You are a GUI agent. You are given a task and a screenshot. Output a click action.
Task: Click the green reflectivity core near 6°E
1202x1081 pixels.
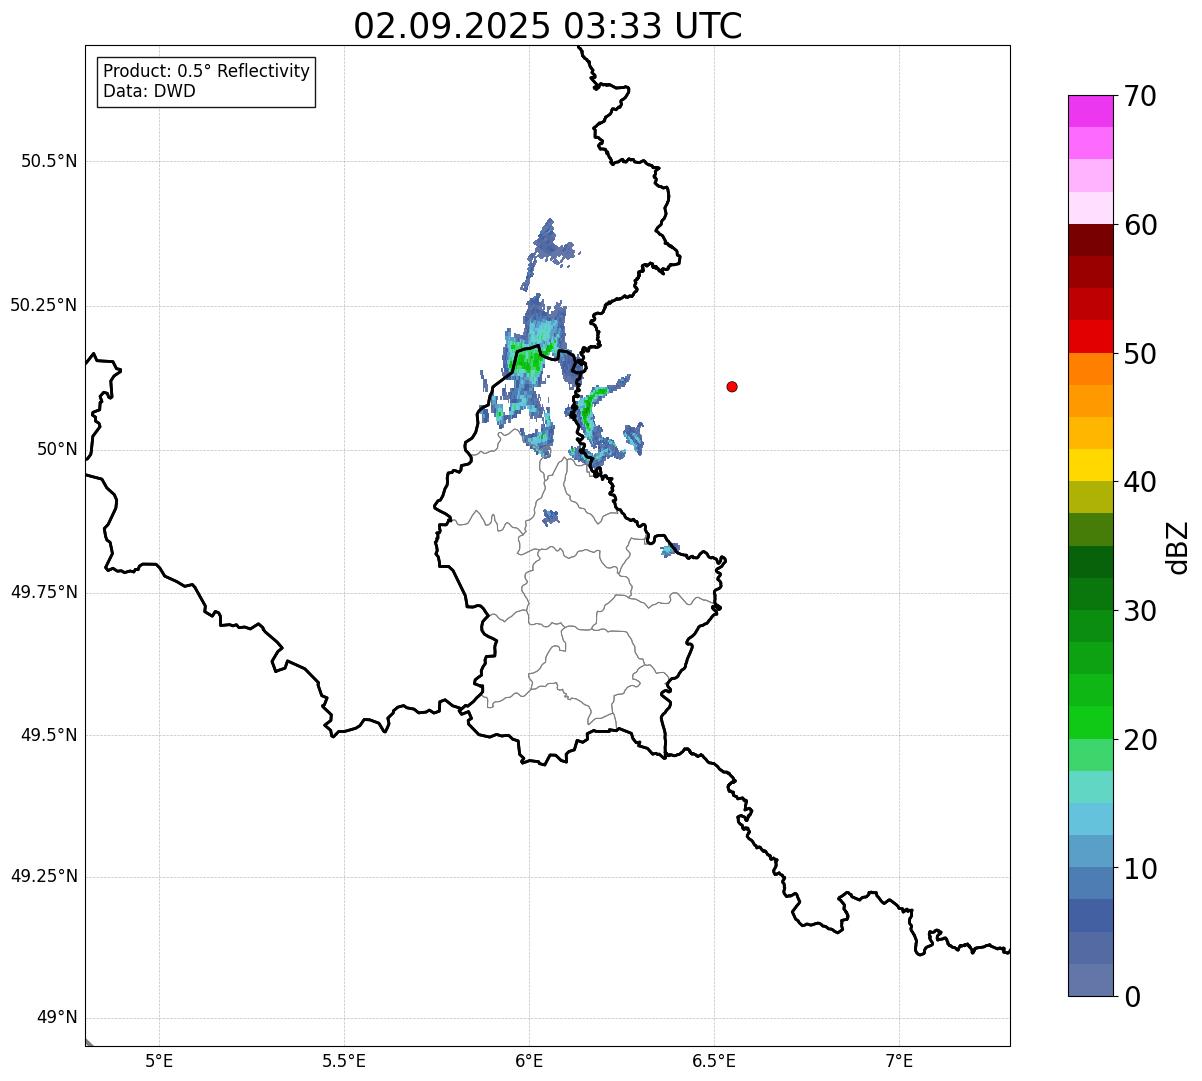click(x=526, y=360)
